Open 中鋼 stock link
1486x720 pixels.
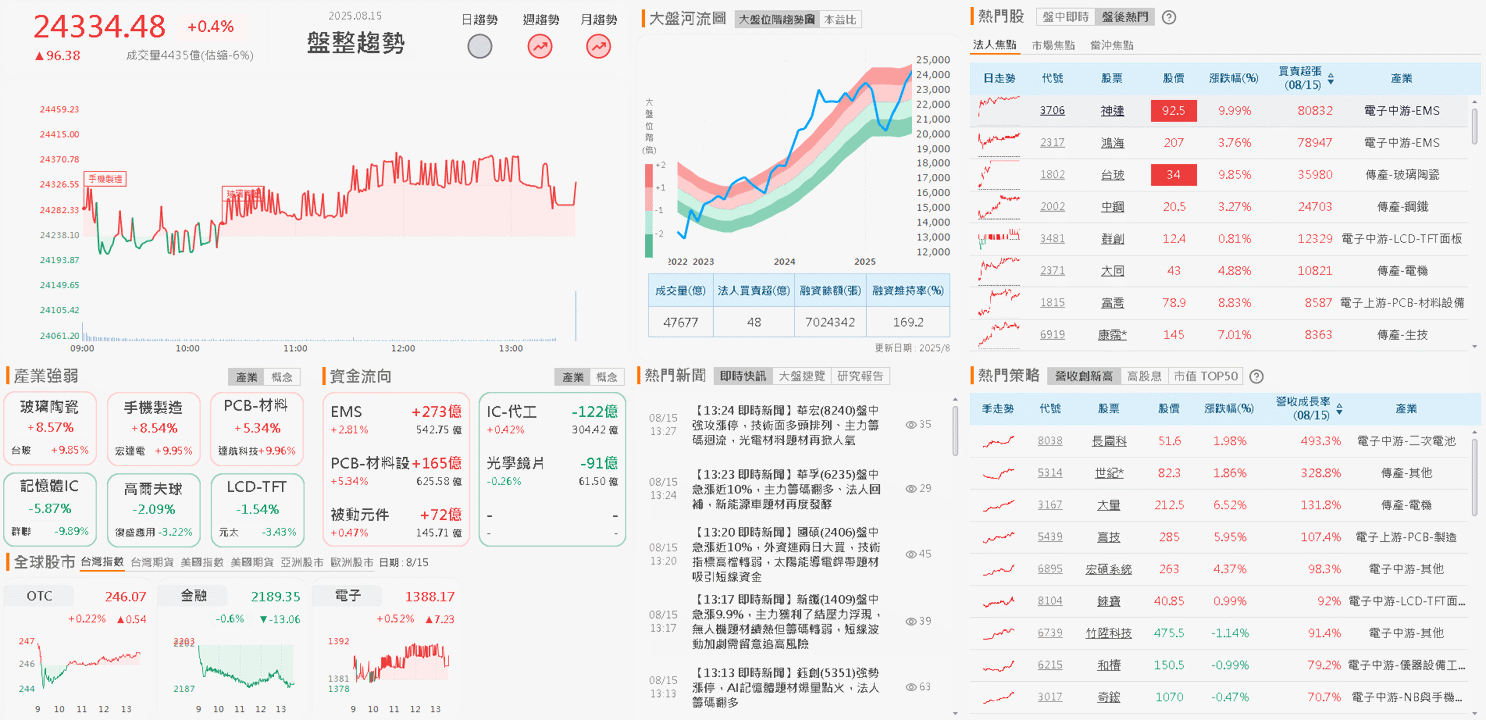[1112, 206]
